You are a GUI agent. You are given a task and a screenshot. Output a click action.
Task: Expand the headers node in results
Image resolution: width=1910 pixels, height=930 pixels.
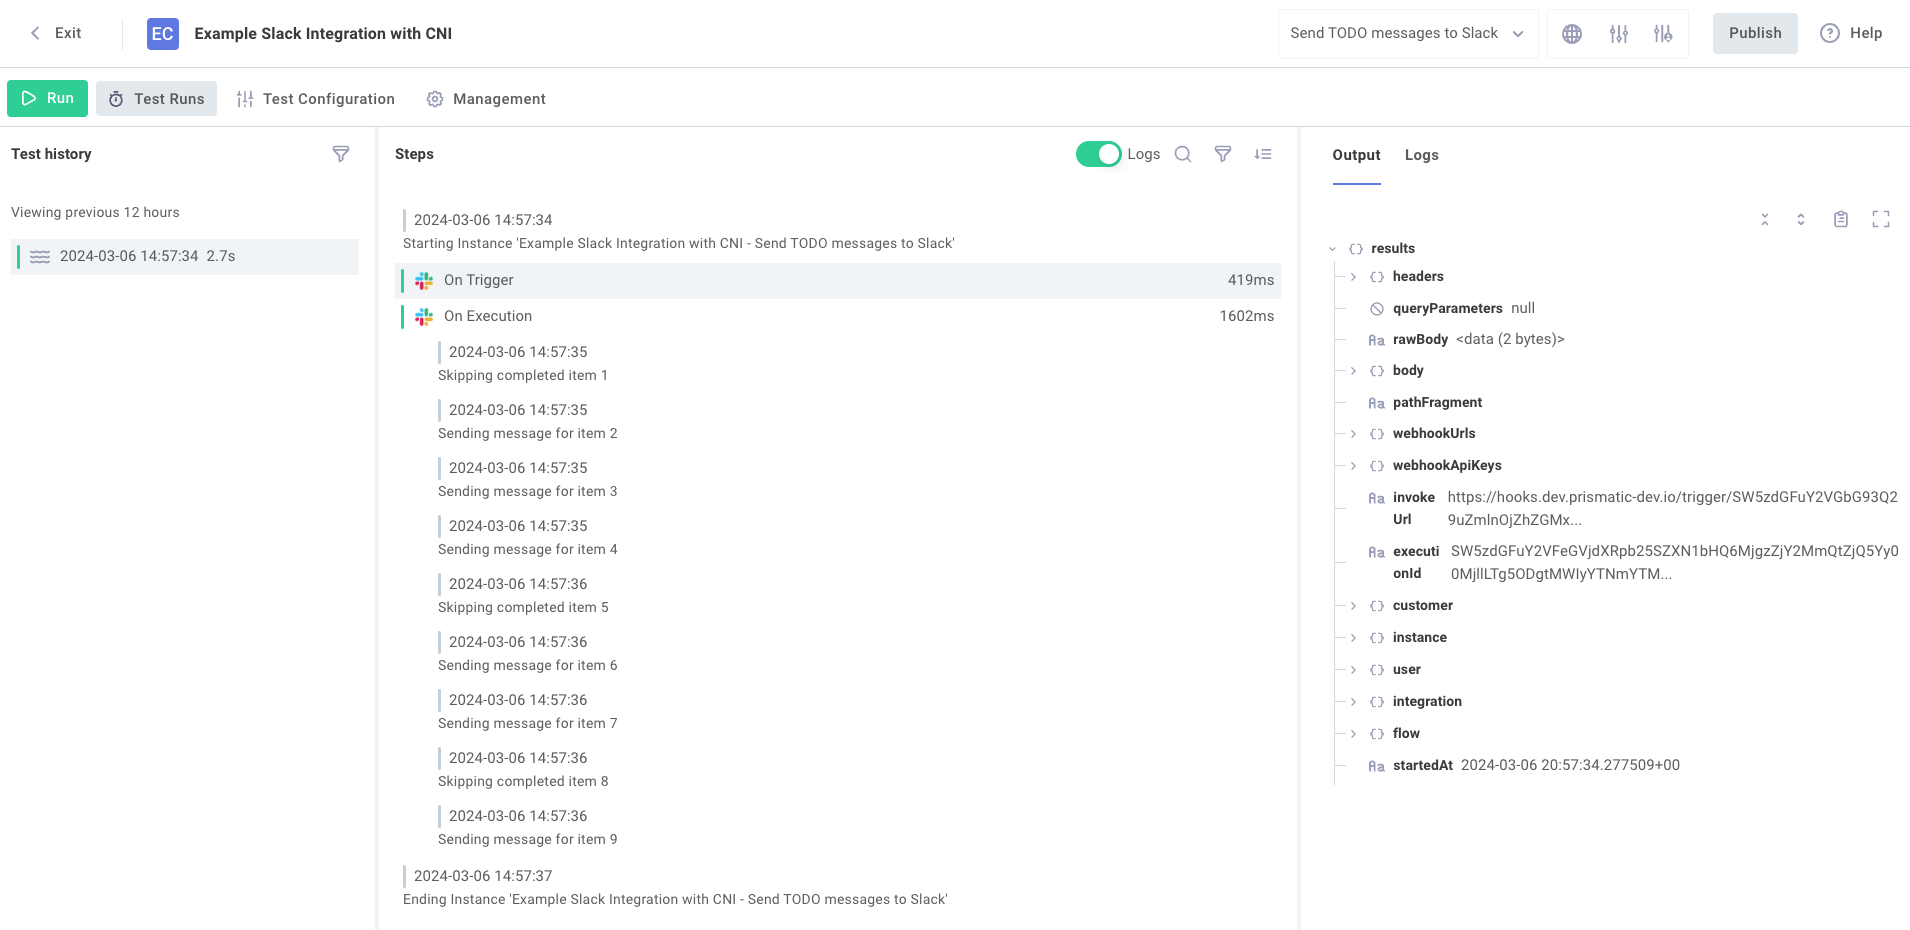click(x=1352, y=276)
